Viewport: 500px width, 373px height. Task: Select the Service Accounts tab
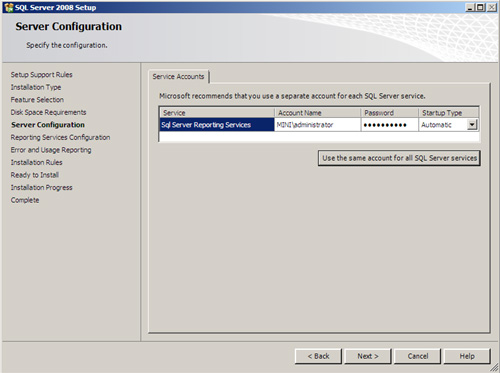[178, 77]
